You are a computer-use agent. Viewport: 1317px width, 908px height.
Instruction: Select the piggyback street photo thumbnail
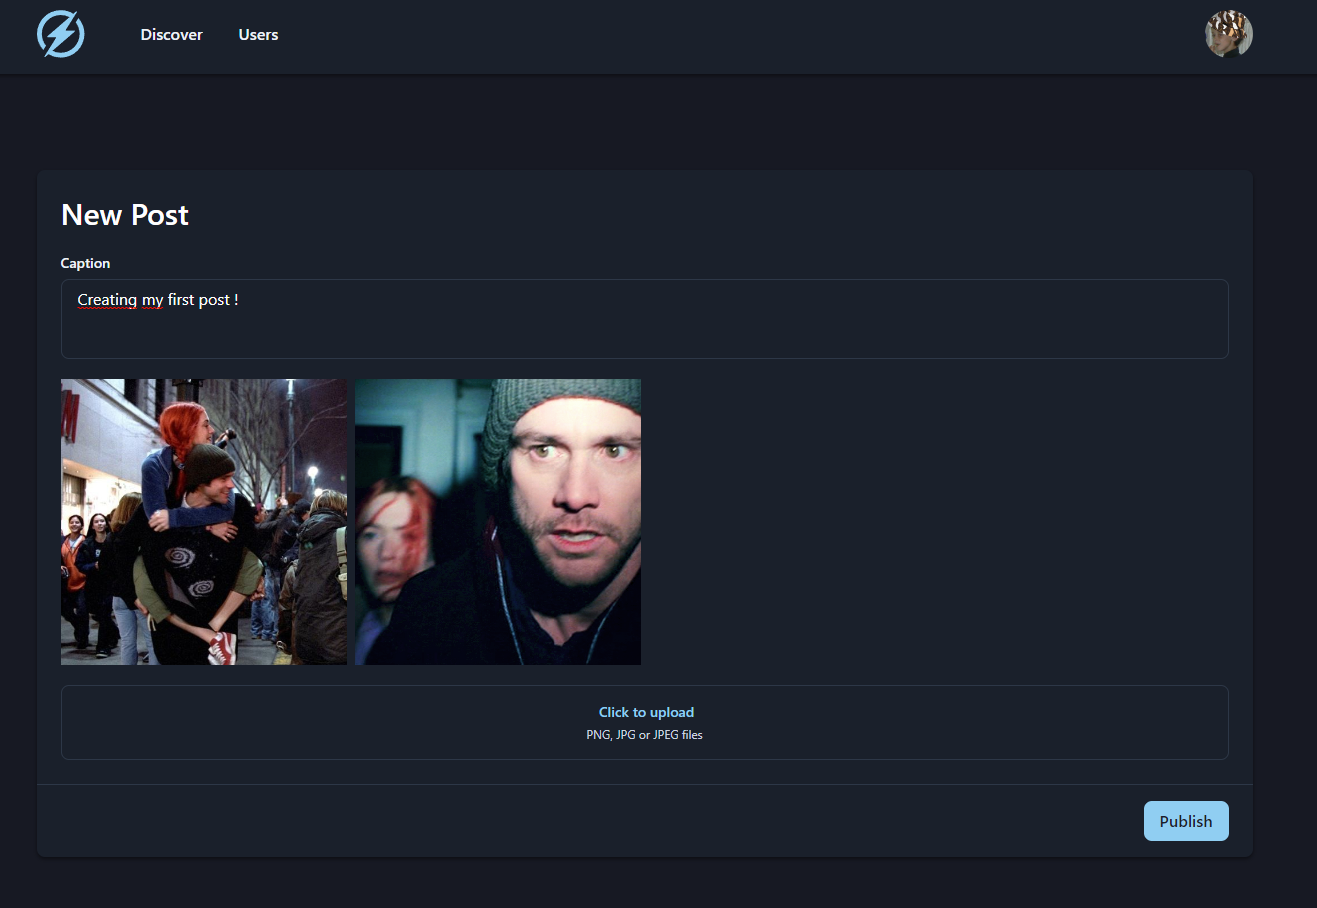coord(204,522)
